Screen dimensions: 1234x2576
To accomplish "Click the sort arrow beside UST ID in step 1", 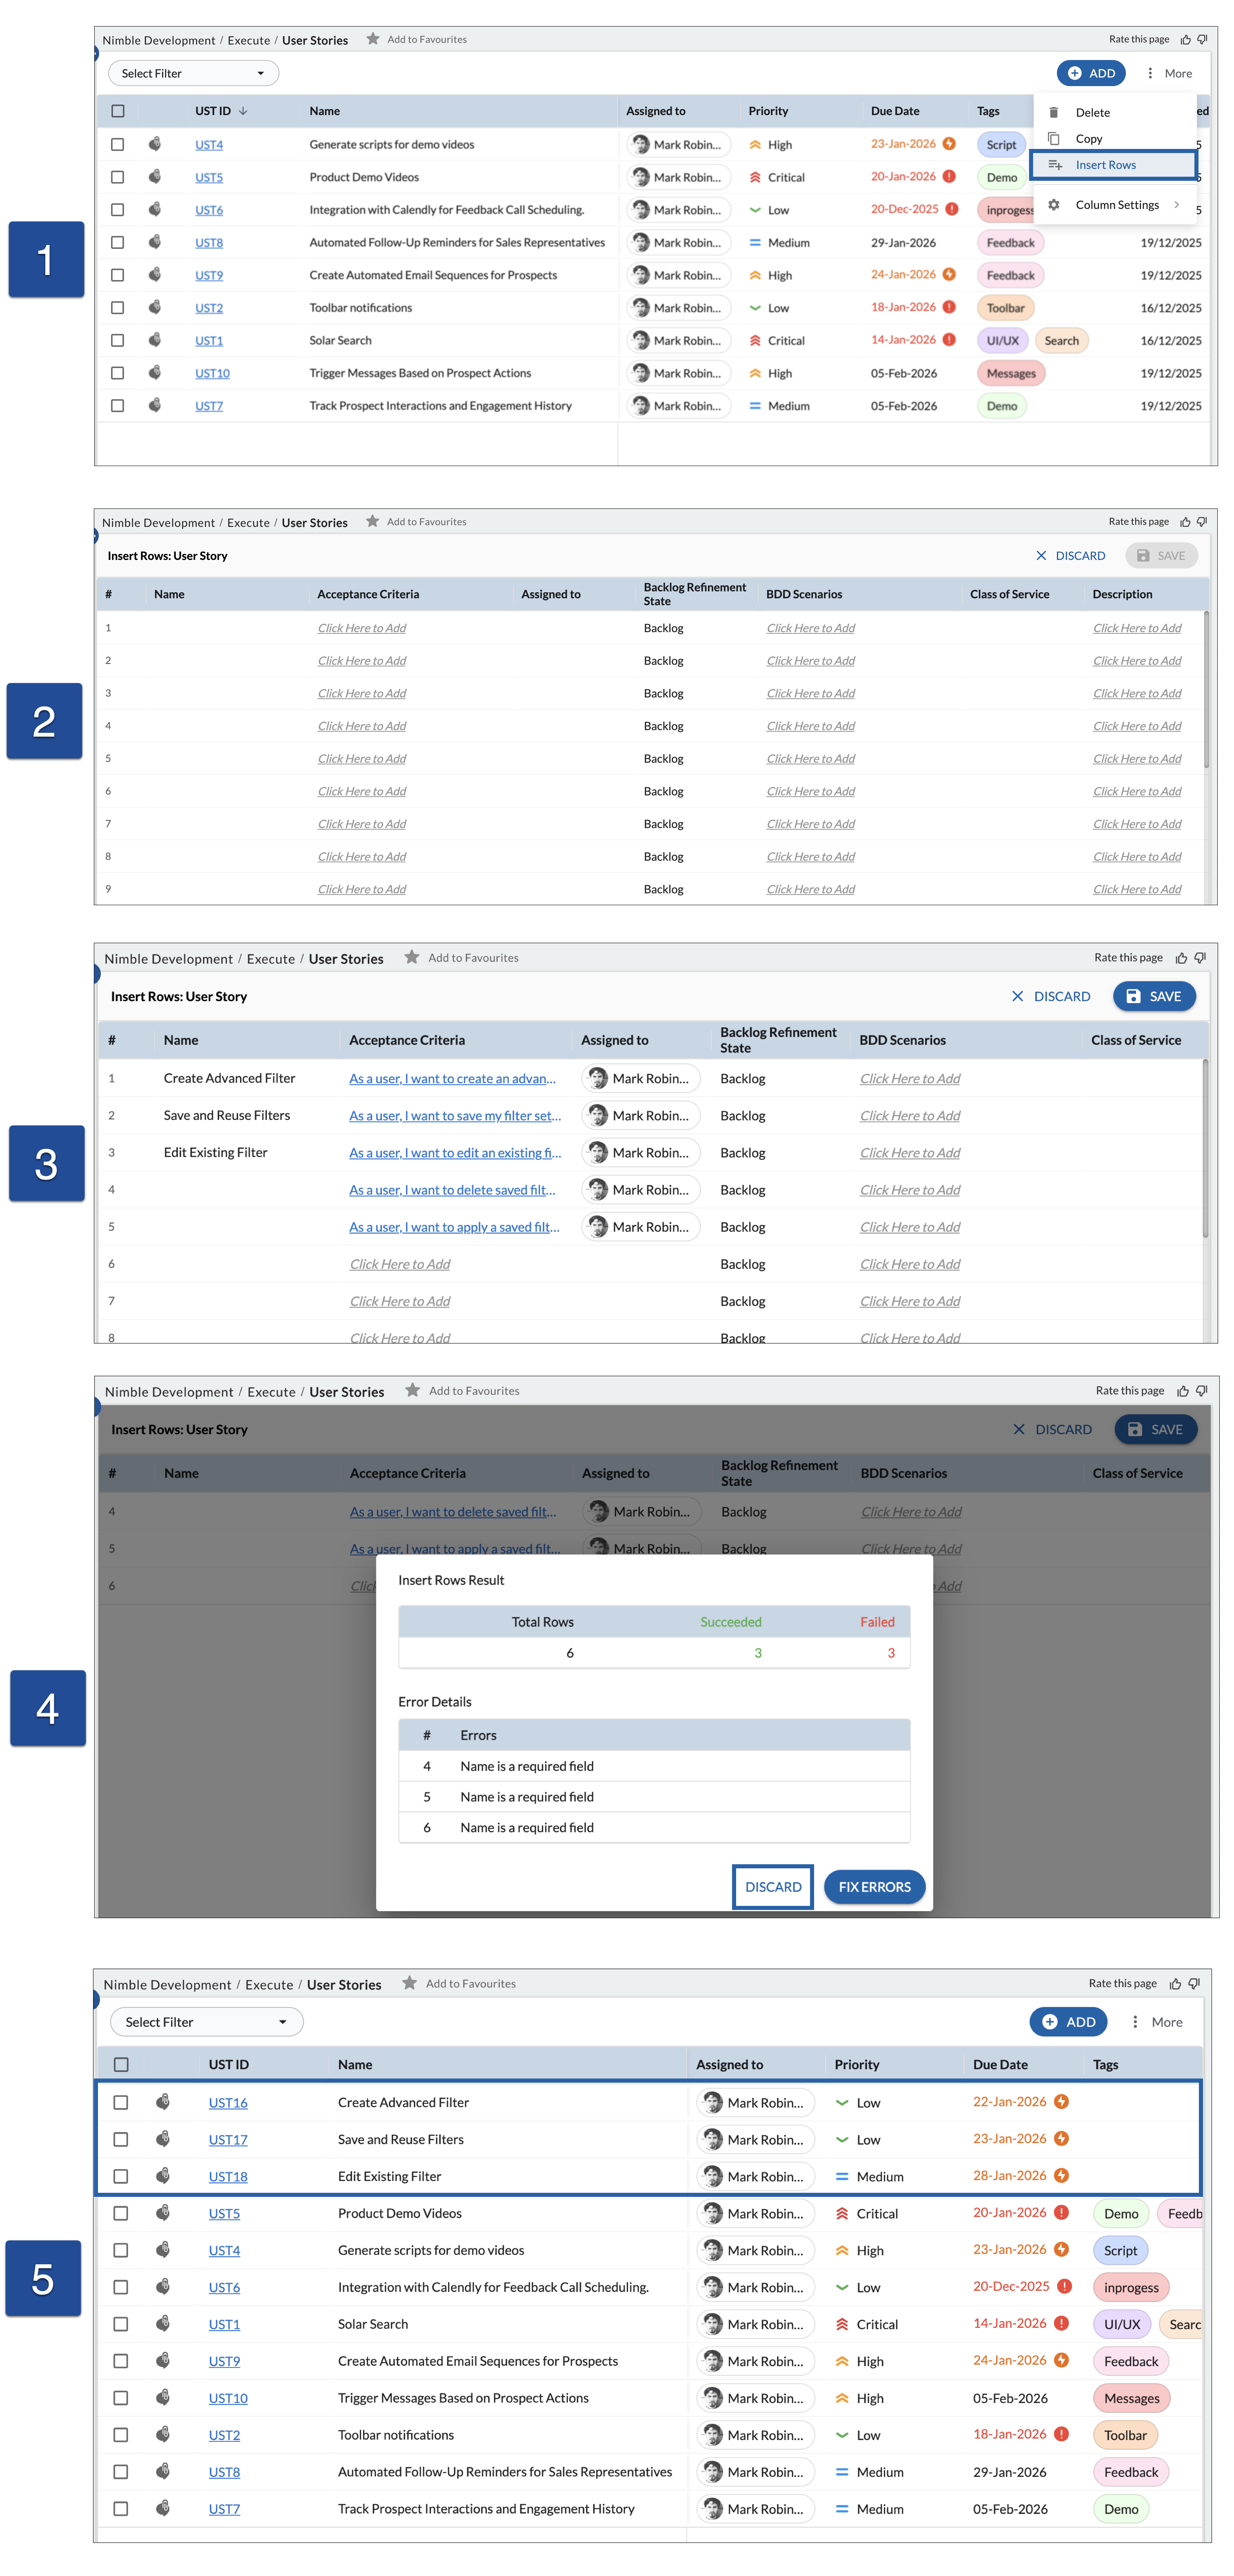I will click(x=243, y=111).
